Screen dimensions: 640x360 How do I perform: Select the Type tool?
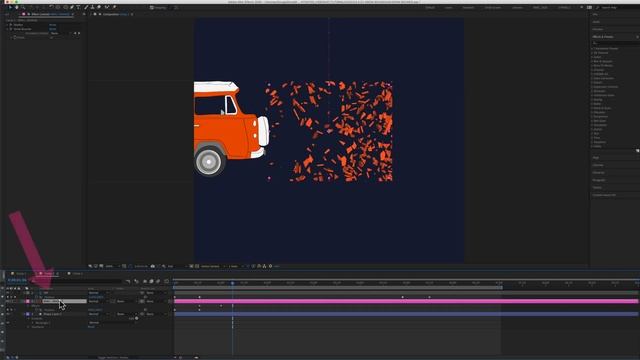[x=78, y=7]
